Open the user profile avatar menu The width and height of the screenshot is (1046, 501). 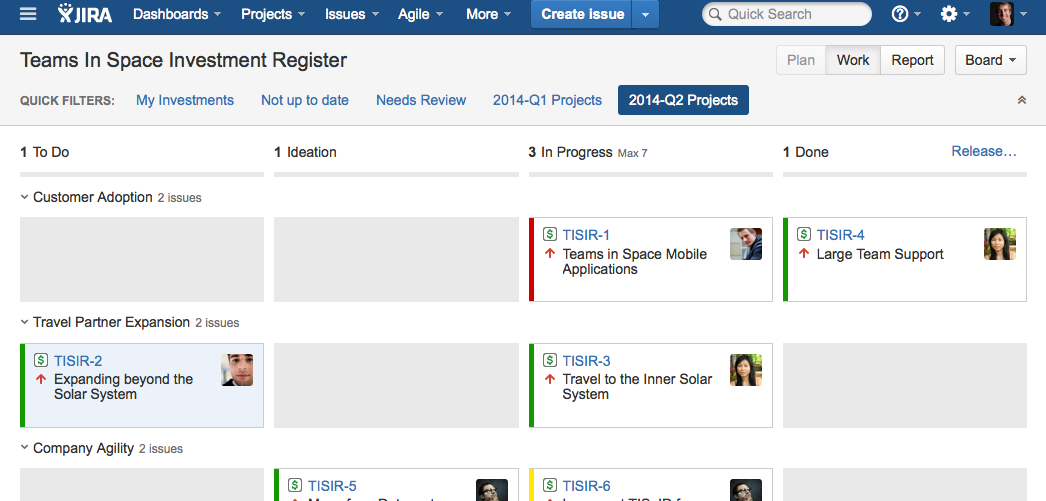pos(1007,14)
